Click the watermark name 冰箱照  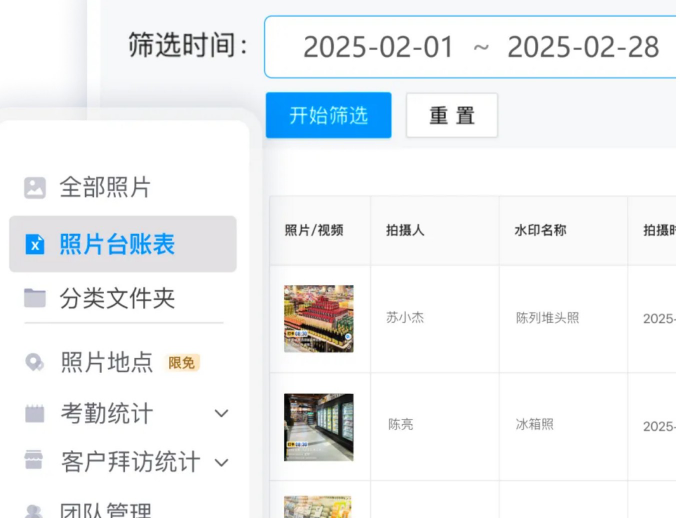click(x=535, y=424)
